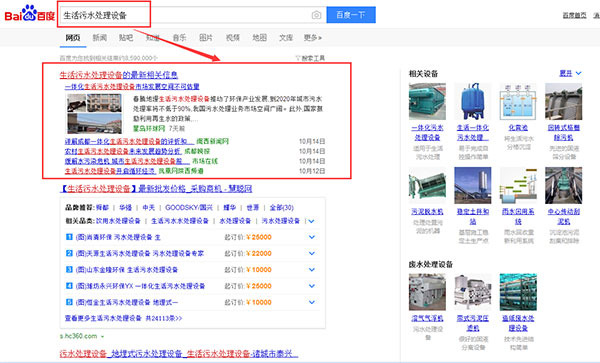Click number 4 badge in product list
The image size is (600, 363).
69,286
